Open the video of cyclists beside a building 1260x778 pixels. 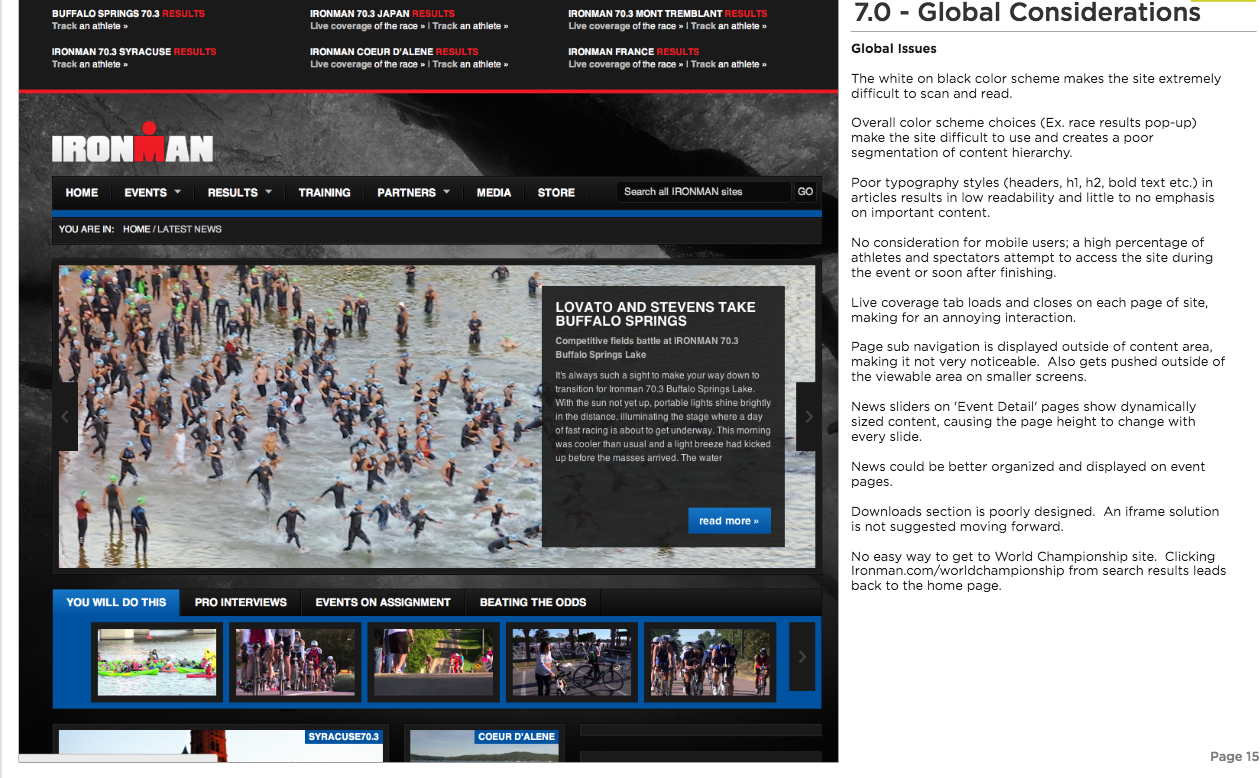click(x=295, y=662)
